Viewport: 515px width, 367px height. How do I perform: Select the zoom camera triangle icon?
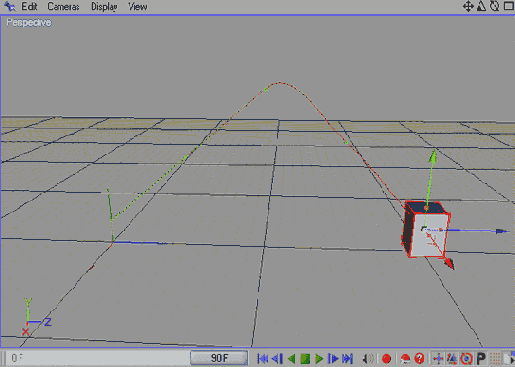coord(481,6)
